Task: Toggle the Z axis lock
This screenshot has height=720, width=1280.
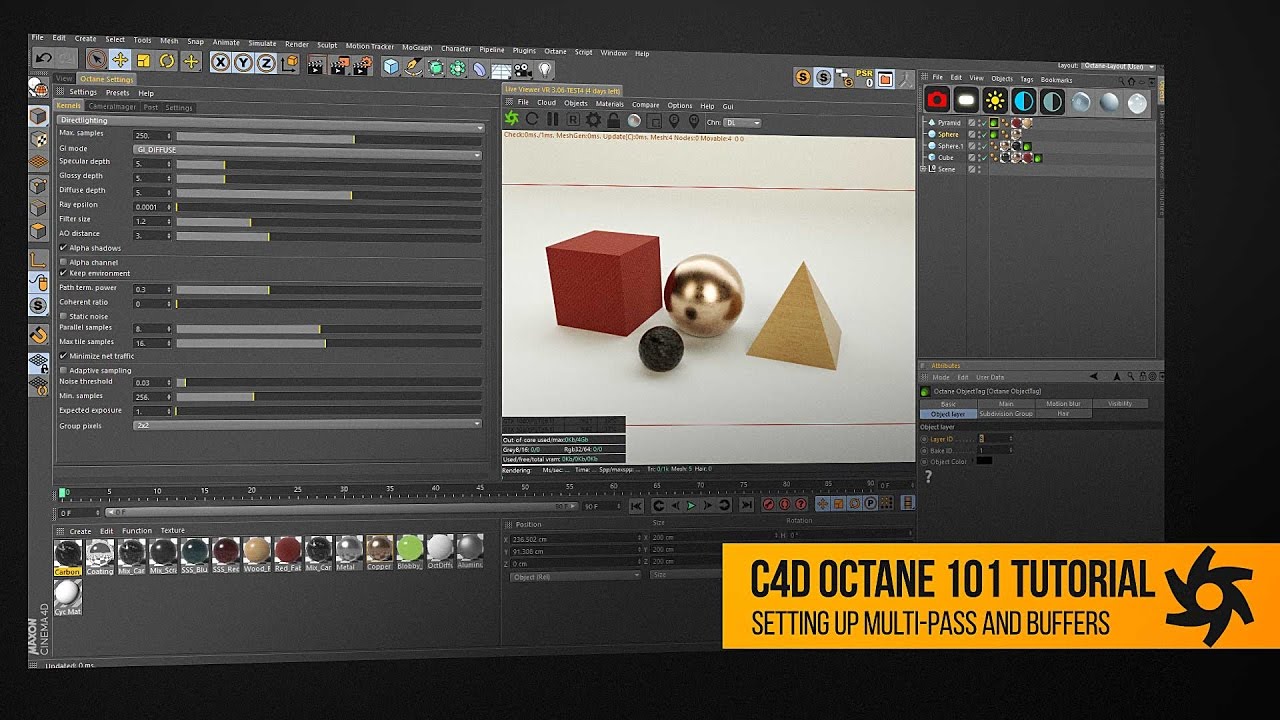Action: pos(266,63)
